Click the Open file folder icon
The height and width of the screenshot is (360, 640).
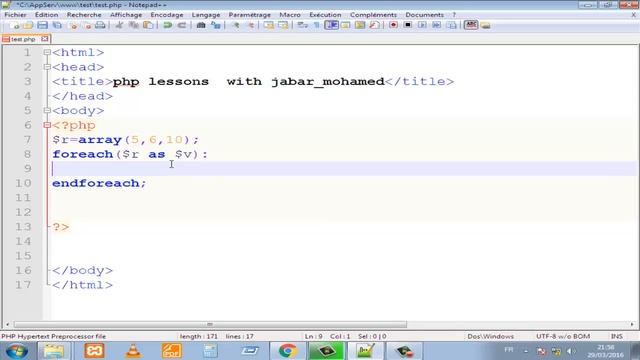28,25
